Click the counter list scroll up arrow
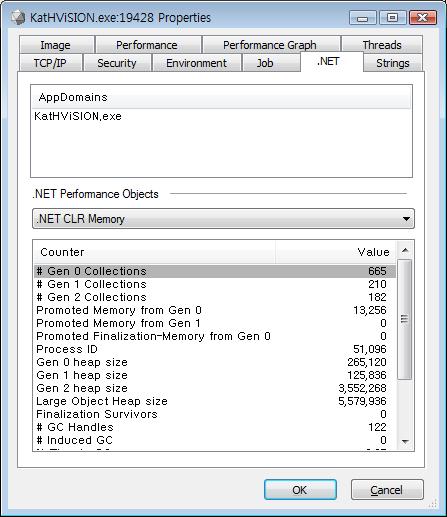The image size is (447, 517). (405, 250)
